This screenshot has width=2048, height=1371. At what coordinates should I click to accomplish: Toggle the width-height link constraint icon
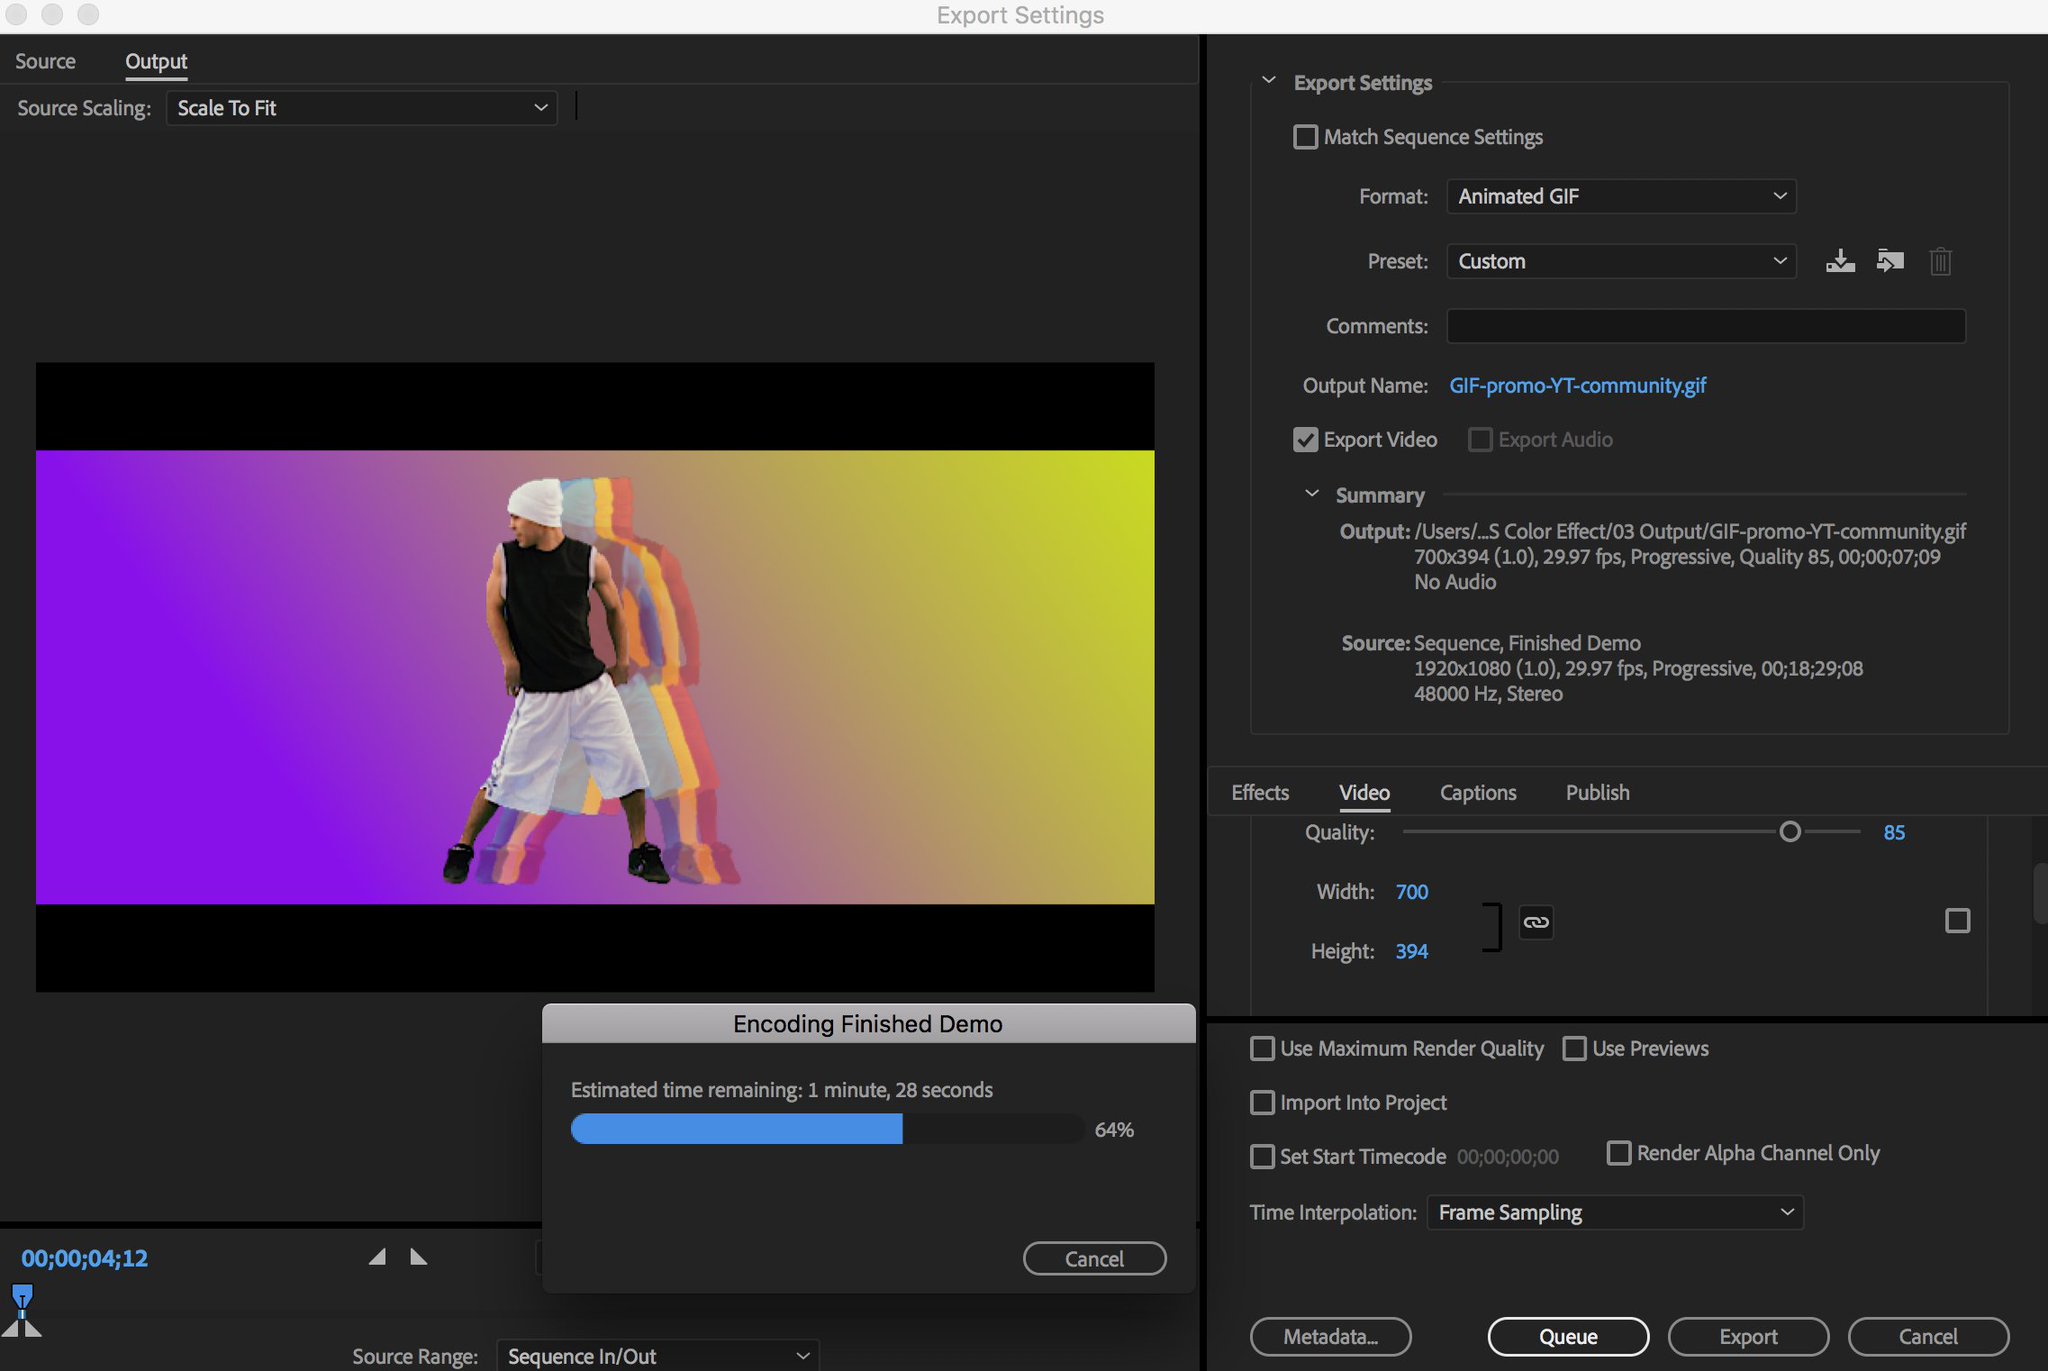pyautogui.click(x=1536, y=922)
